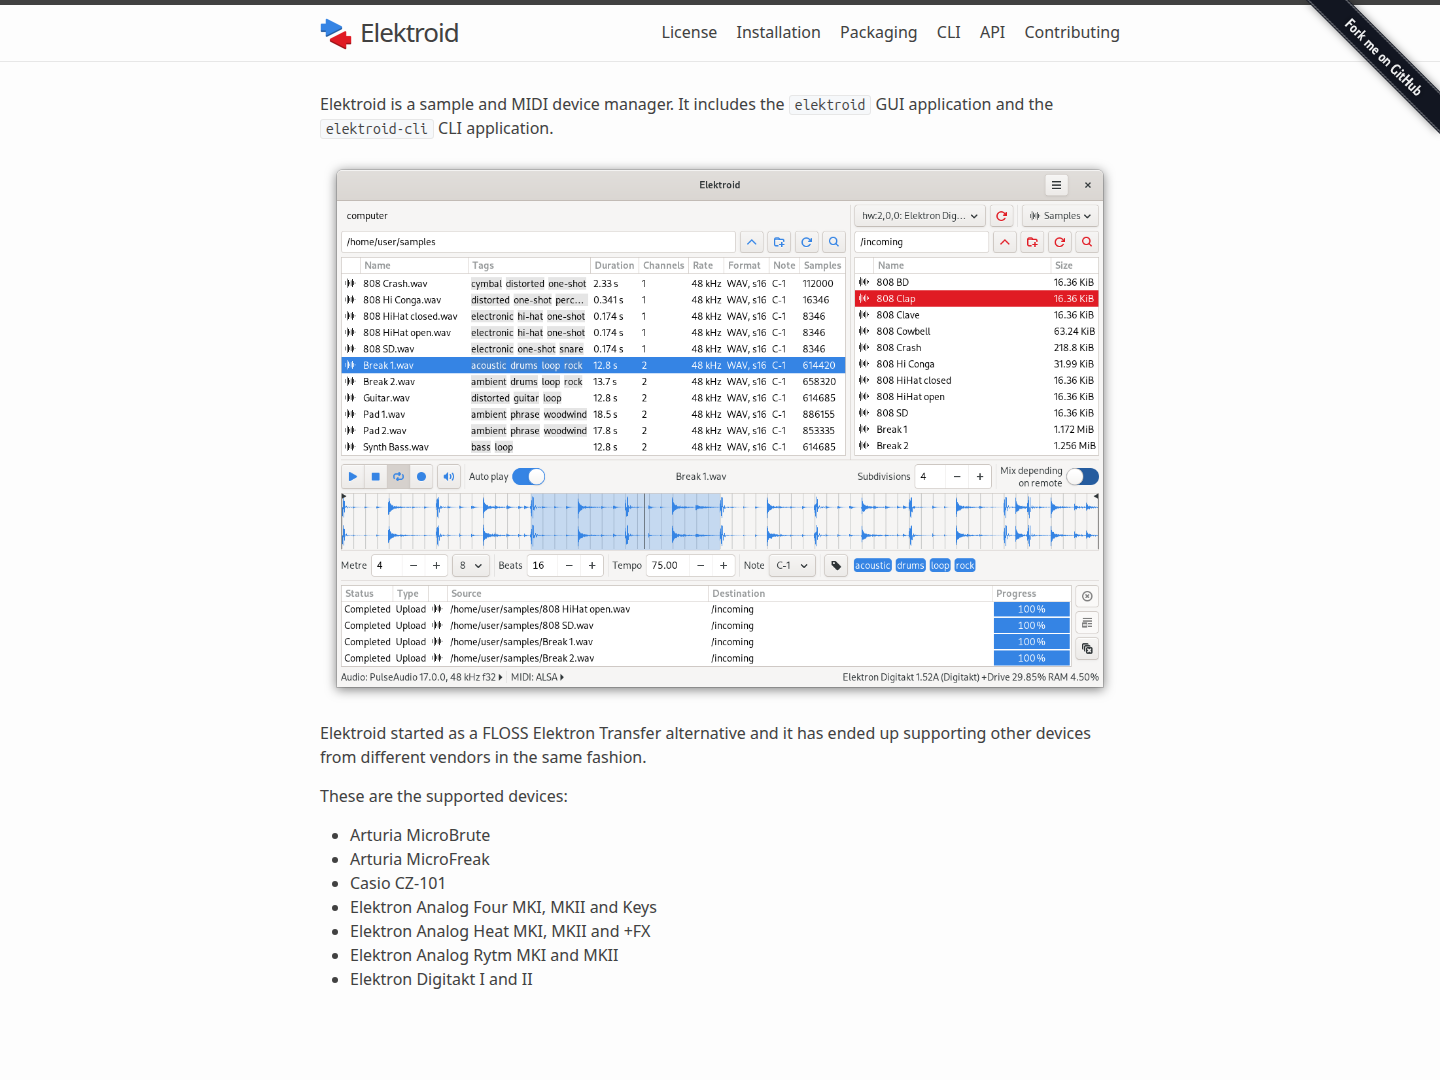Create a new folder in the local browser

coord(779,242)
